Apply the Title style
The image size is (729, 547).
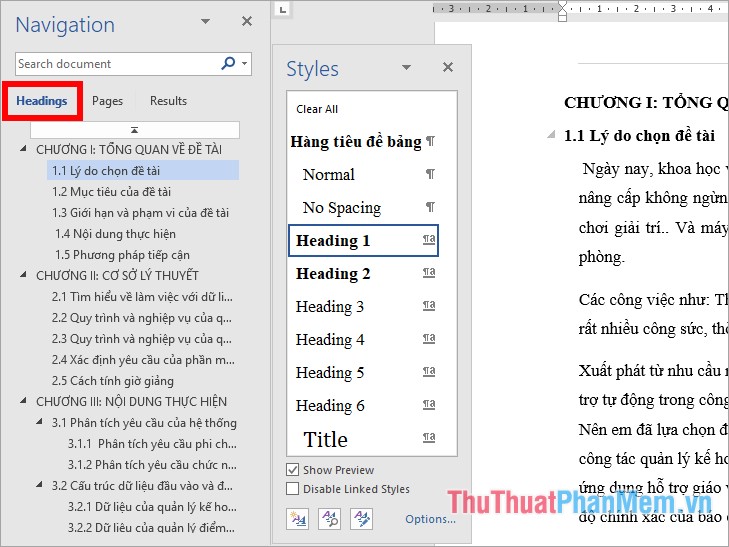point(363,438)
